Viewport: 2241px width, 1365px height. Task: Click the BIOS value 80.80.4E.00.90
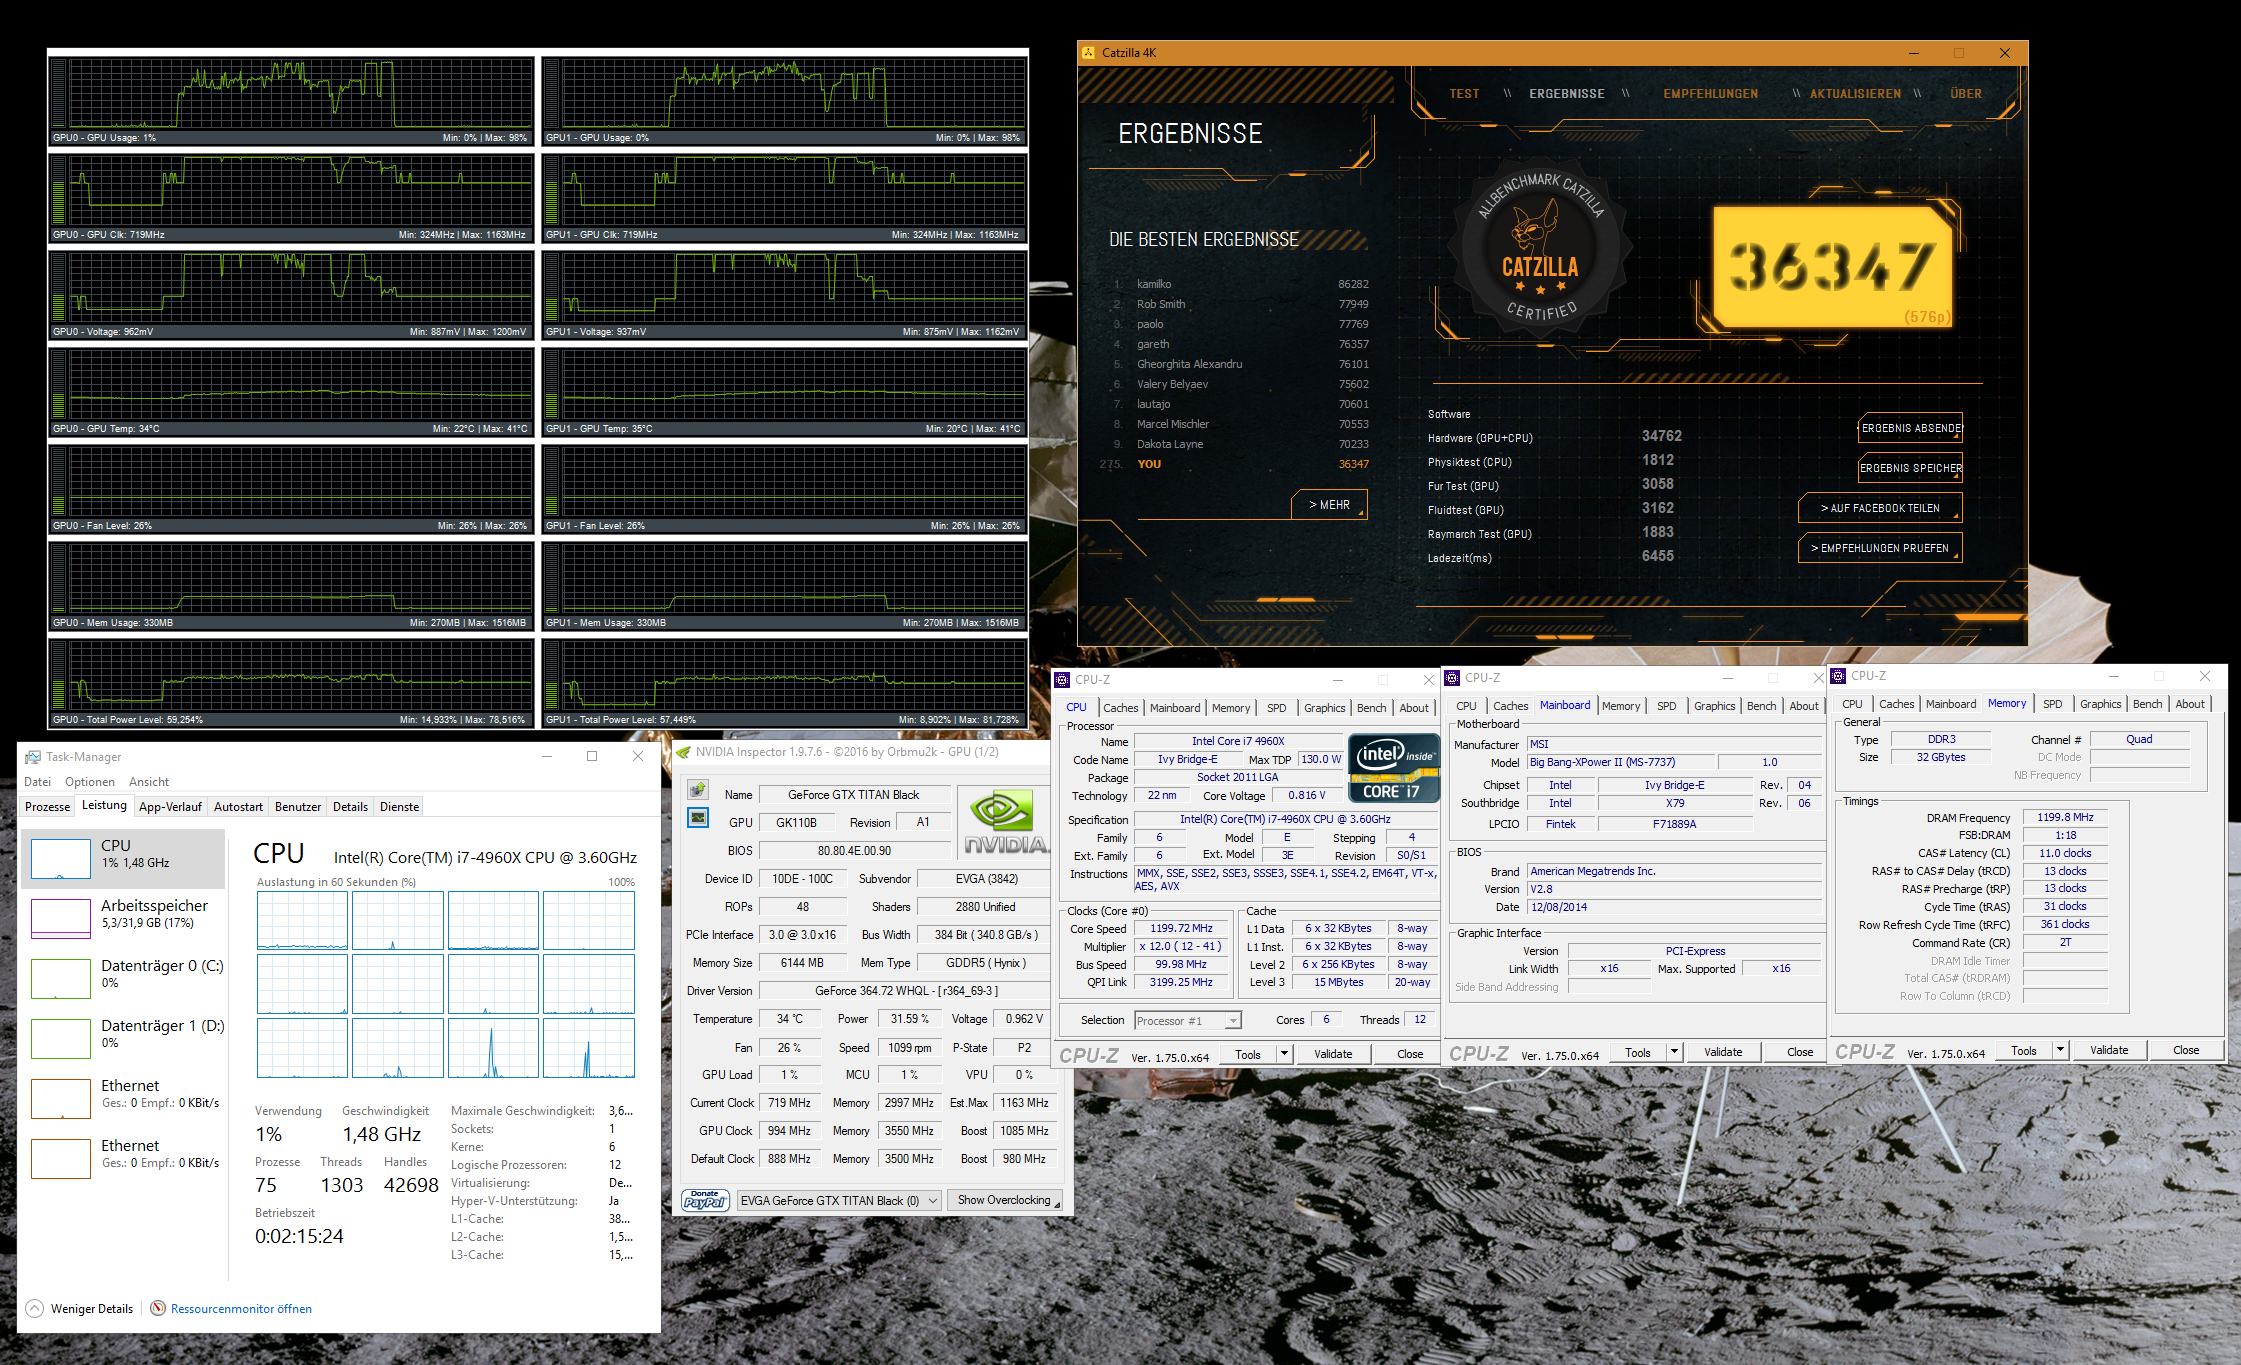855,851
